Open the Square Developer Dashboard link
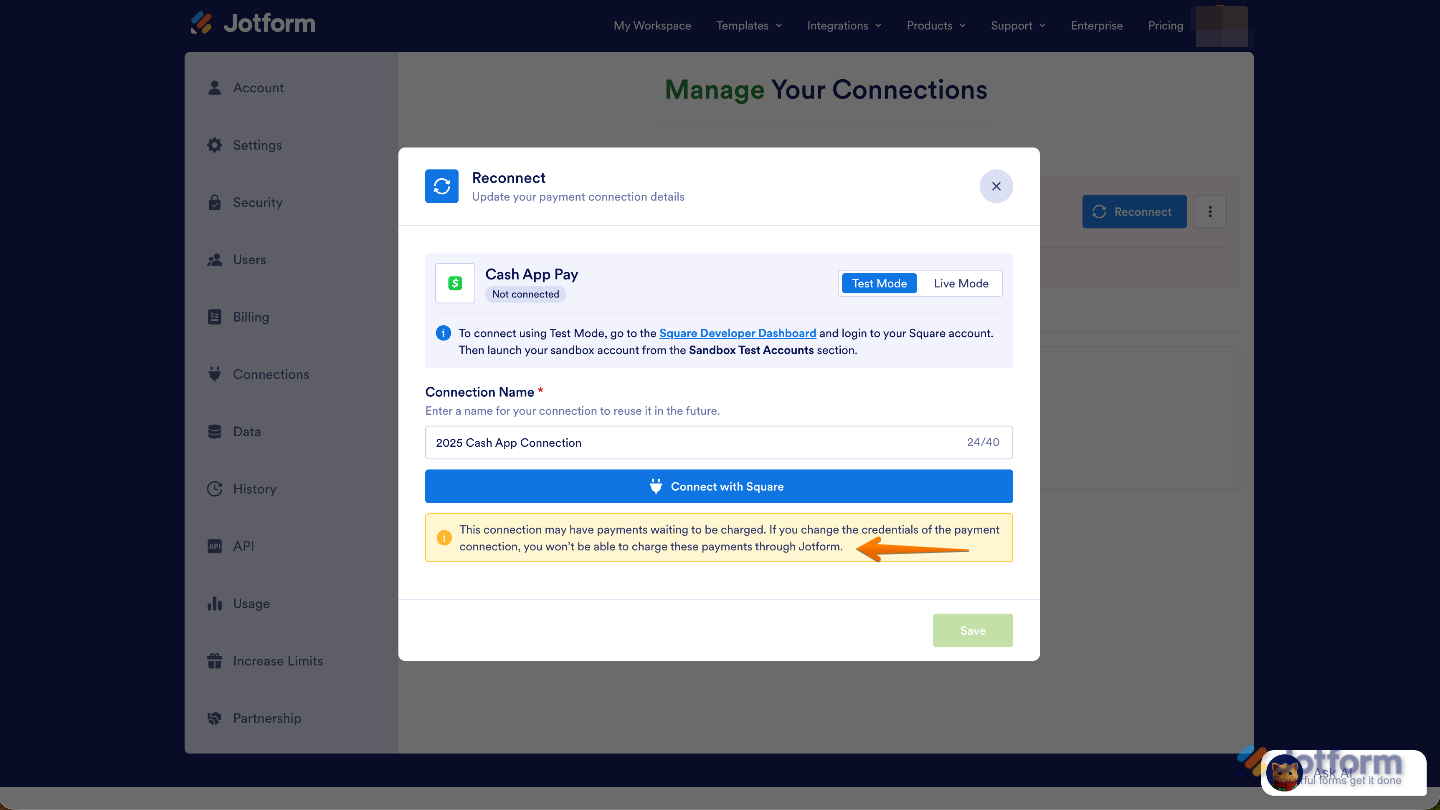This screenshot has width=1440, height=810. [x=737, y=333]
